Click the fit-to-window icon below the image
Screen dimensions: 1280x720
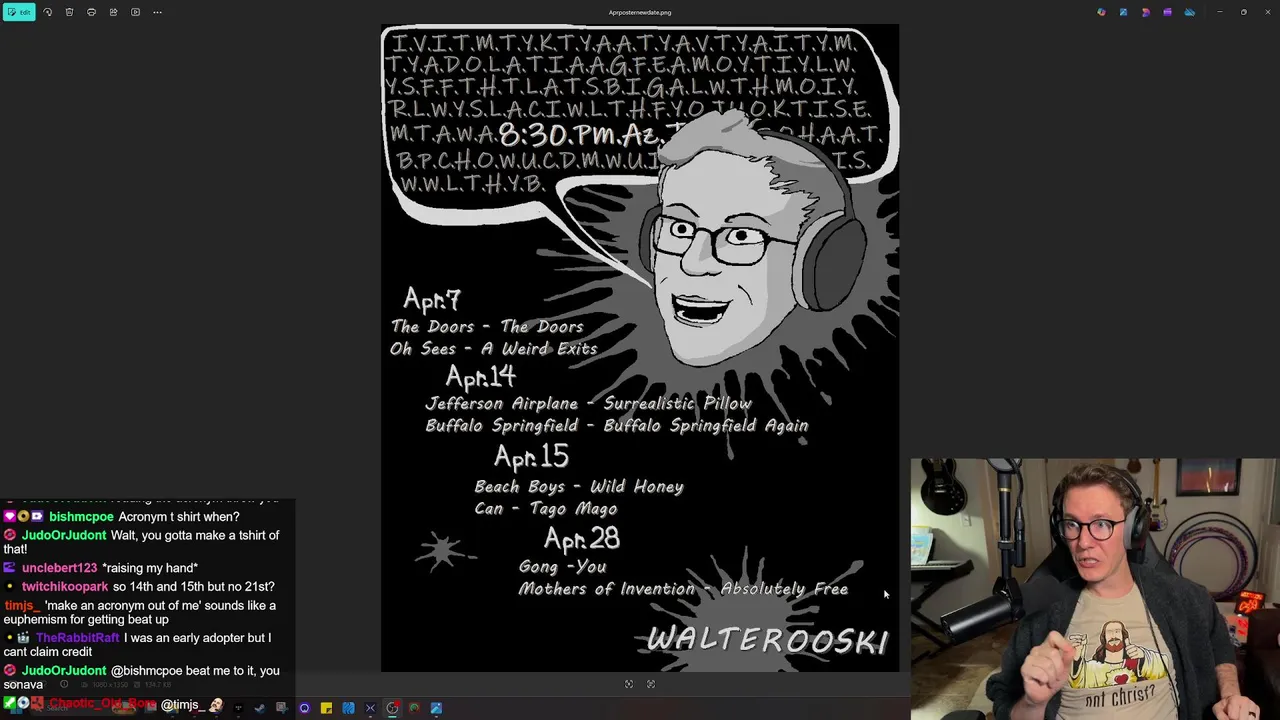(629, 684)
